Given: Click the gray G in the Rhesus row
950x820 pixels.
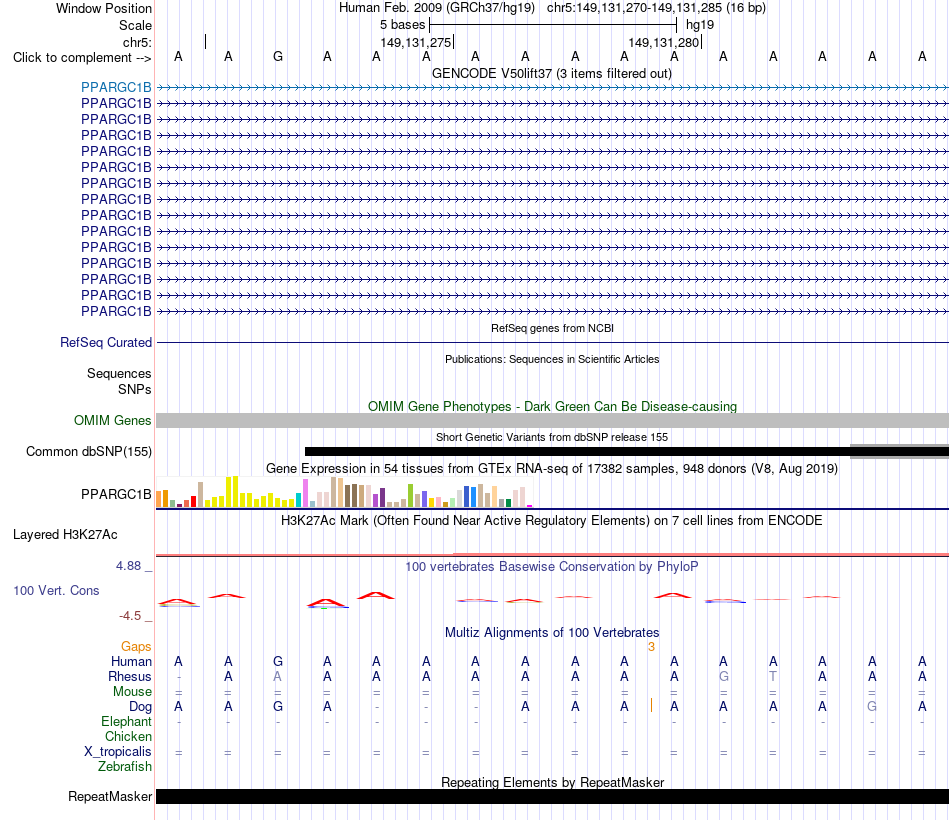Looking at the screenshot, I should [x=723, y=676].
